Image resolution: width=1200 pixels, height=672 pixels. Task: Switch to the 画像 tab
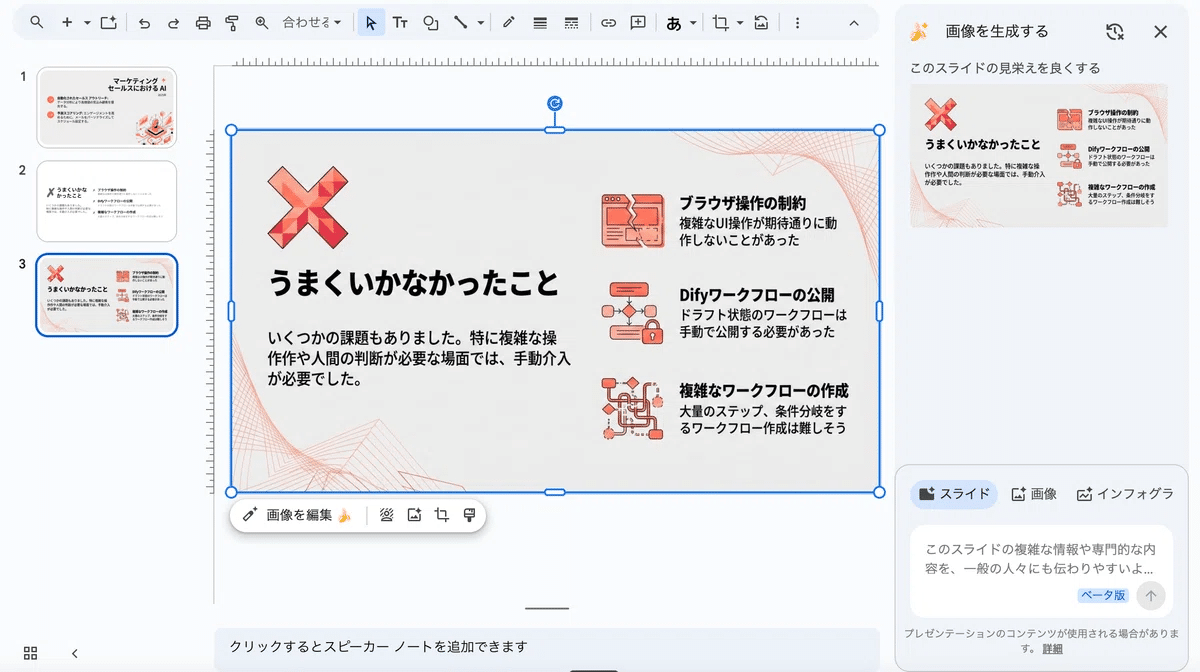(x=1034, y=494)
